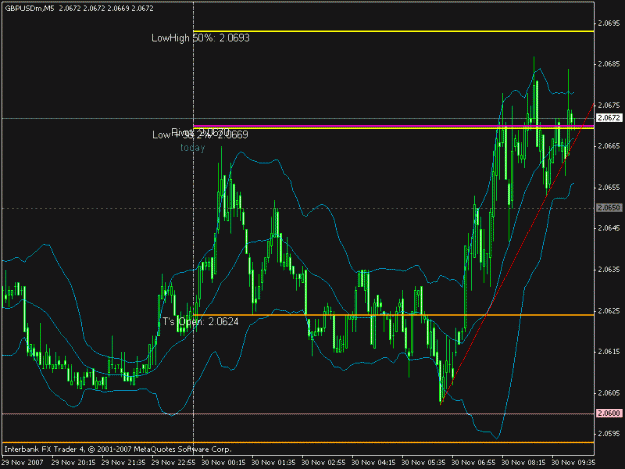This screenshot has height=469, width=625.
Task: Click the 2.0695 price axis label
Action: (x=609, y=23)
